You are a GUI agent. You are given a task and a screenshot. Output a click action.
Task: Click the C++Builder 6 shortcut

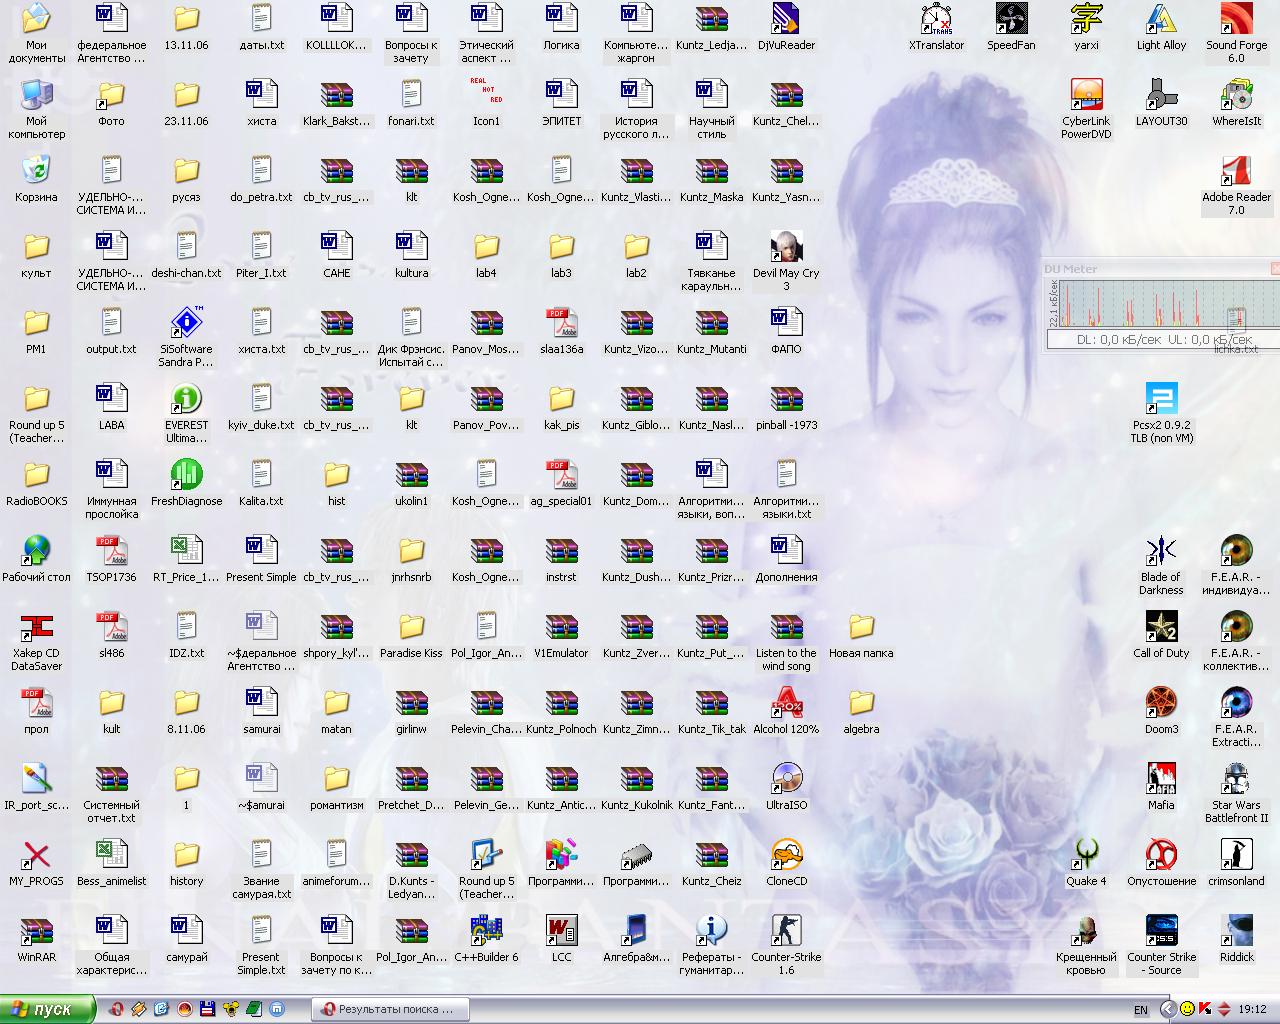[x=486, y=932]
